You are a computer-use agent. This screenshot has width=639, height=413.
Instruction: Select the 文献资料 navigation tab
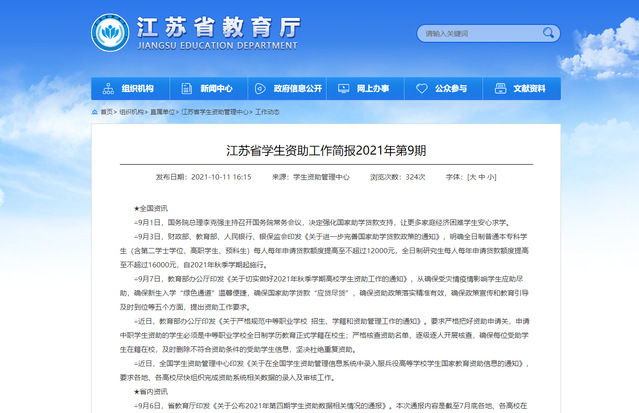coord(528,88)
